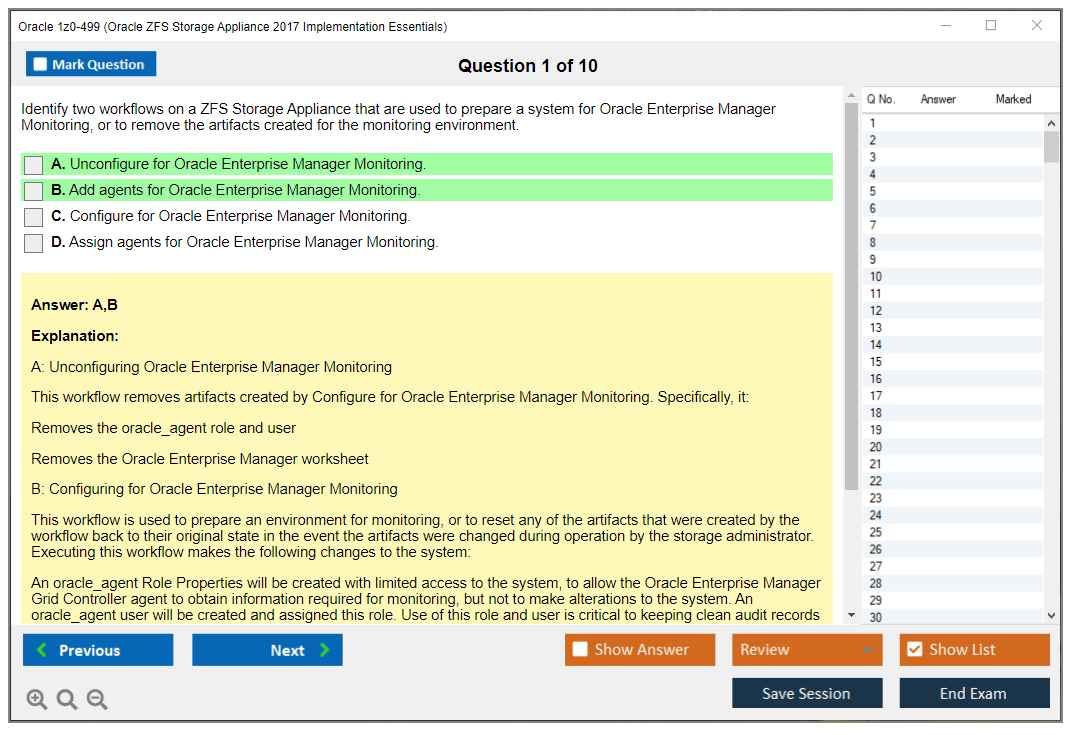
Task: Maximize the exam window
Action: [991, 25]
